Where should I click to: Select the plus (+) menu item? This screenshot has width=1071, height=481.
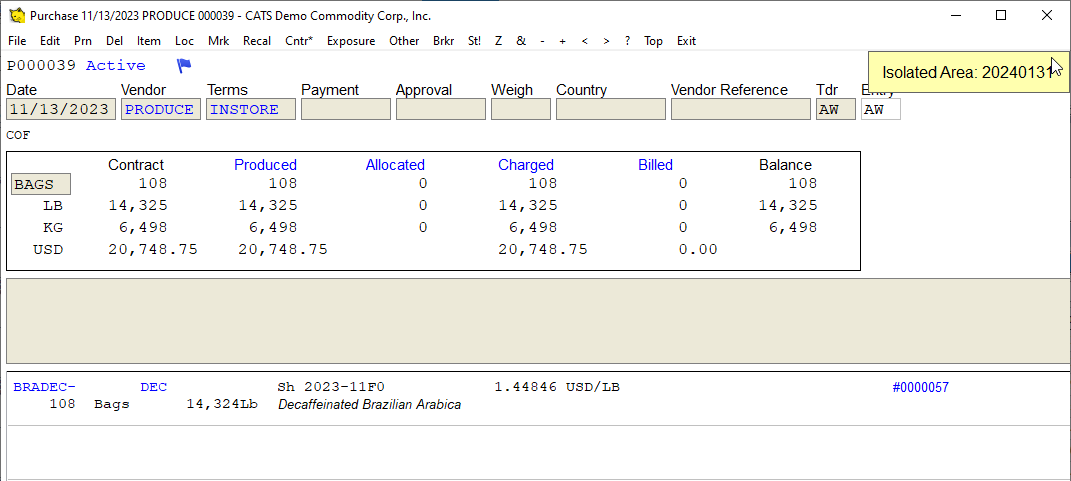pos(562,41)
